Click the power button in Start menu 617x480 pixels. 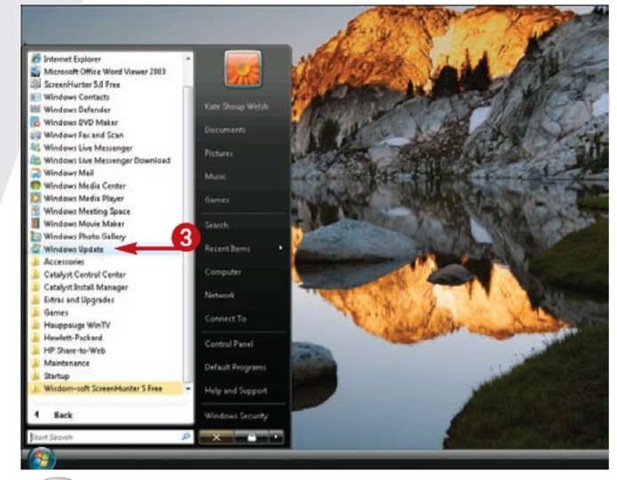click(x=216, y=437)
